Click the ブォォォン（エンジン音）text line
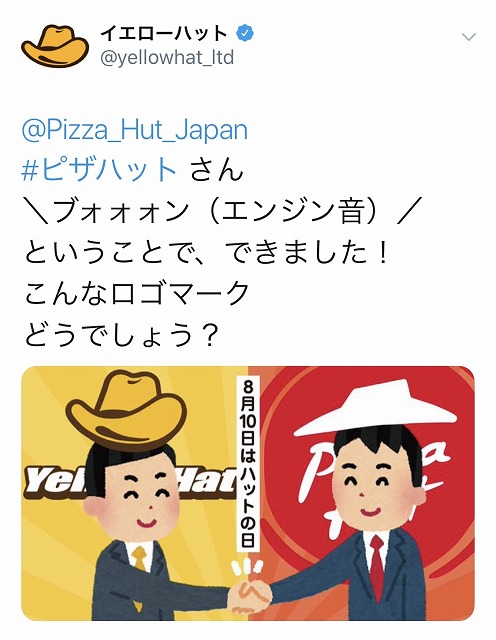The height and width of the screenshot is (640, 496). tap(223, 211)
